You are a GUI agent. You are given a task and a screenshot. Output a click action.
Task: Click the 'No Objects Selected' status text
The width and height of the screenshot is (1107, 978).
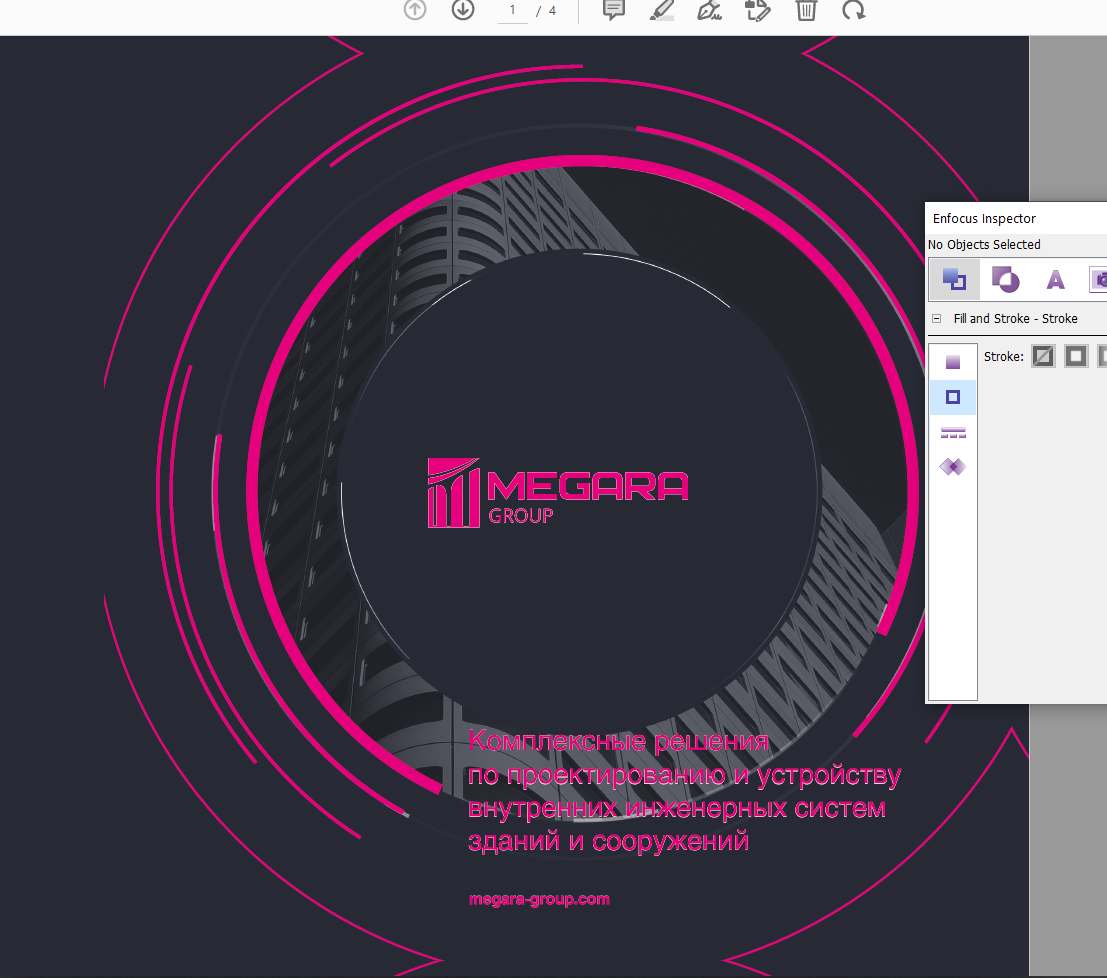point(984,244)
